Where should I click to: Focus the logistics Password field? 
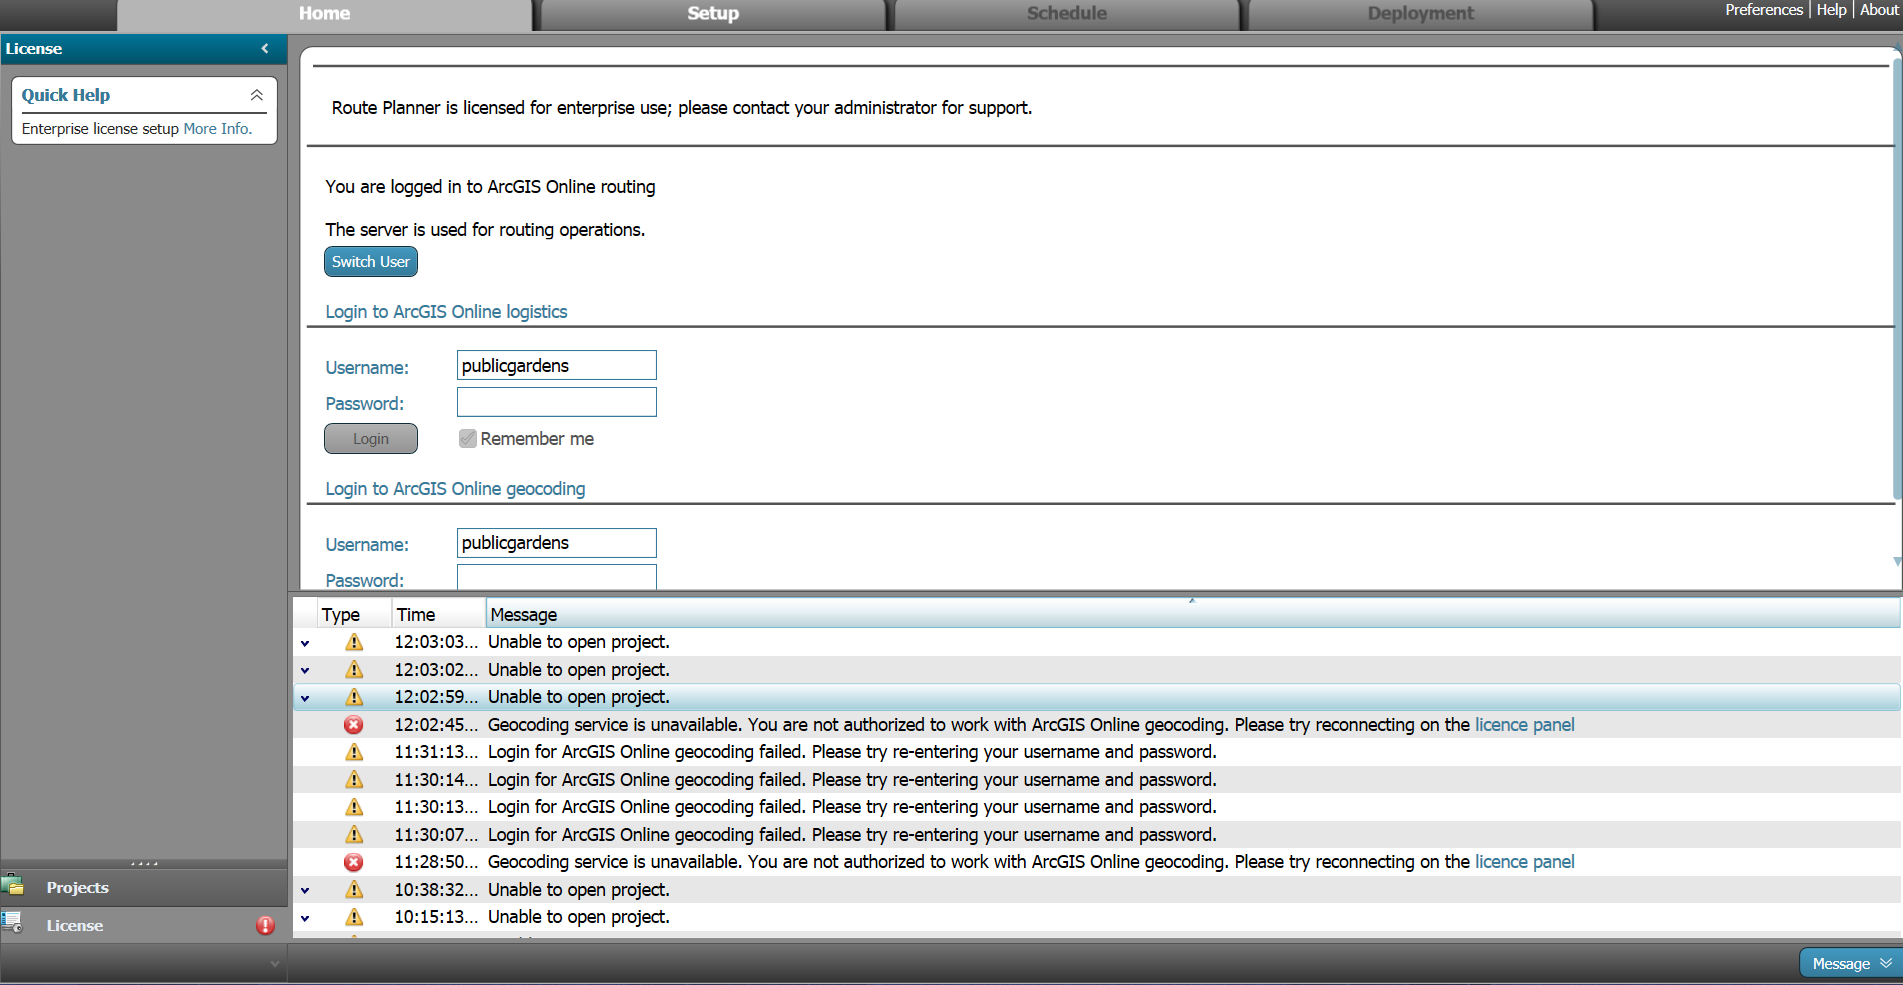tap(557, 402)
